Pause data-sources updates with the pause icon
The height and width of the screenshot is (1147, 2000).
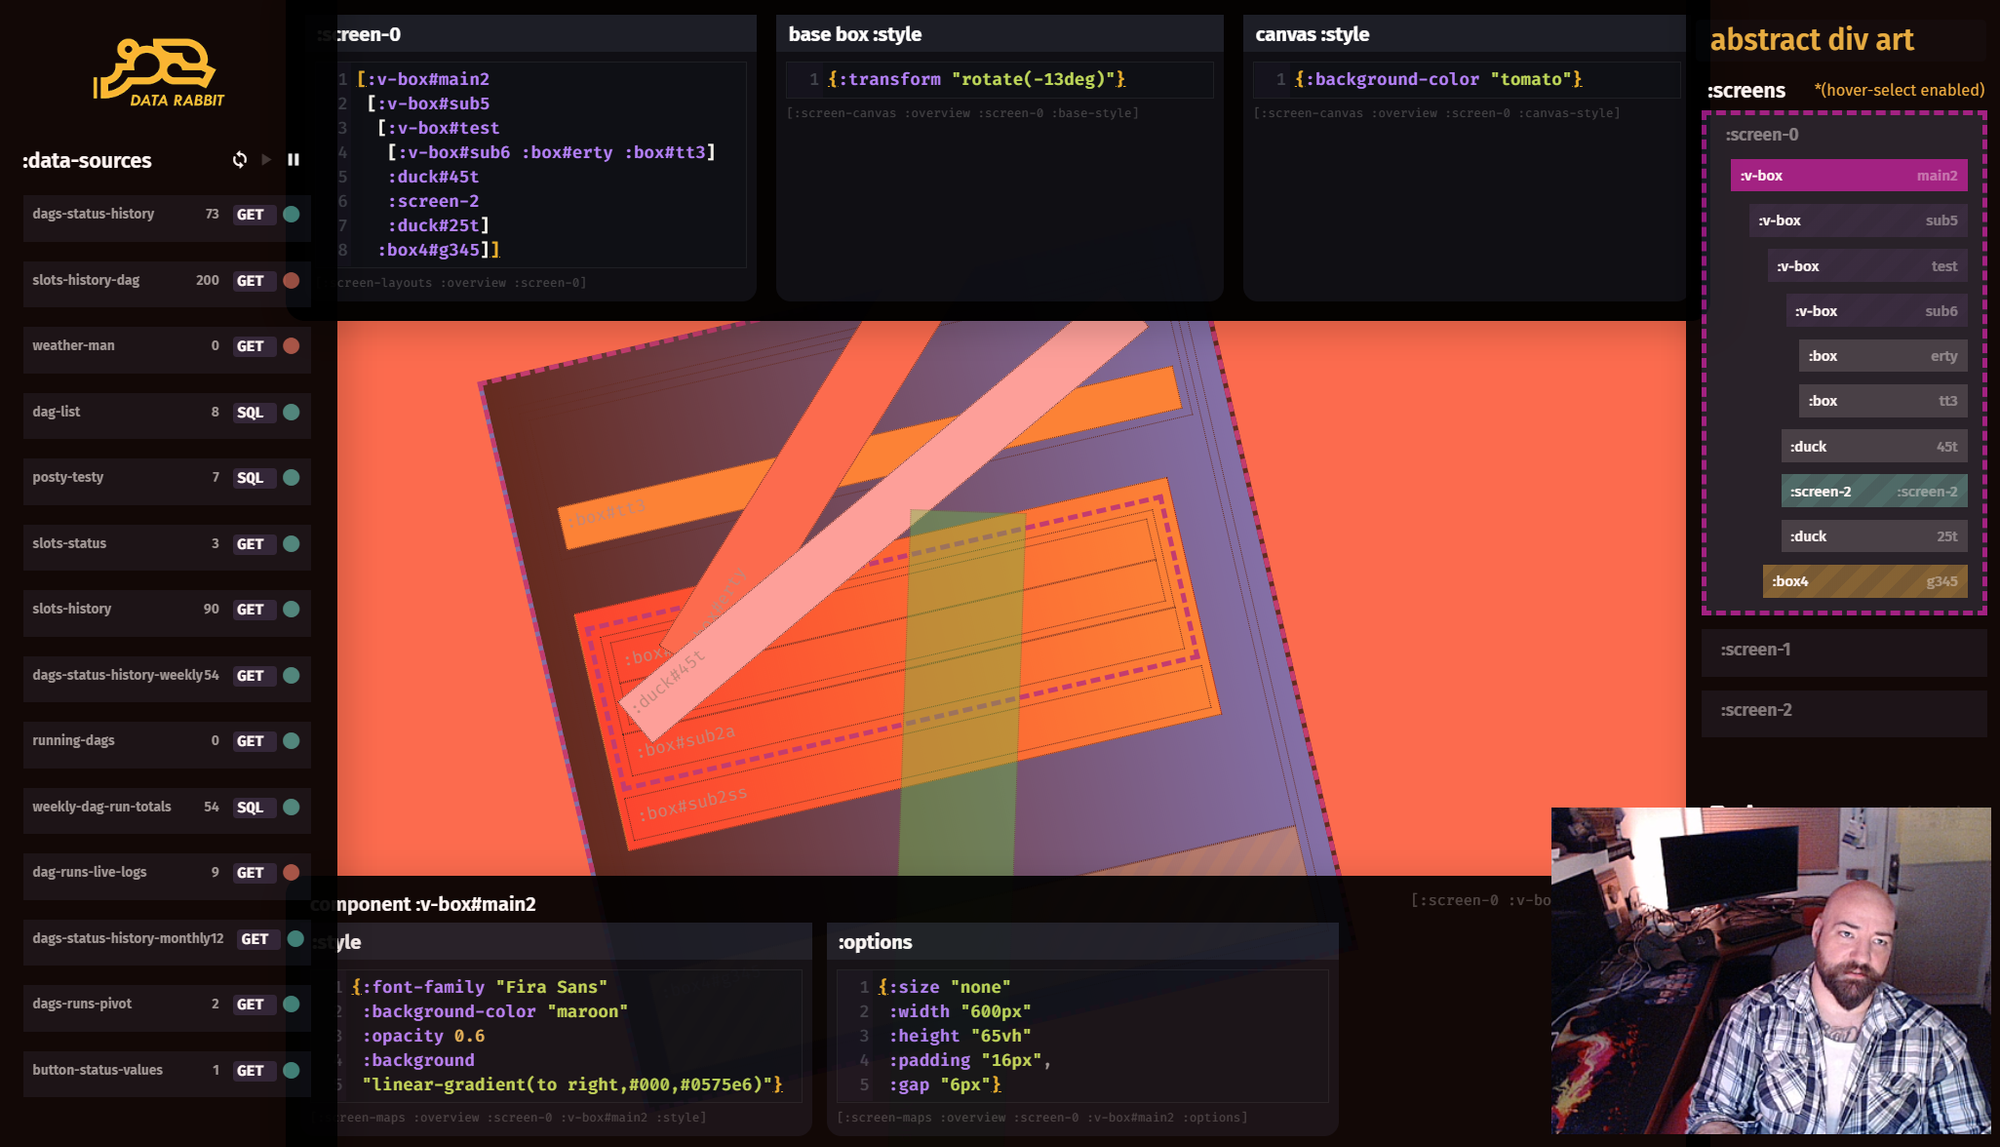coord(293,159)
